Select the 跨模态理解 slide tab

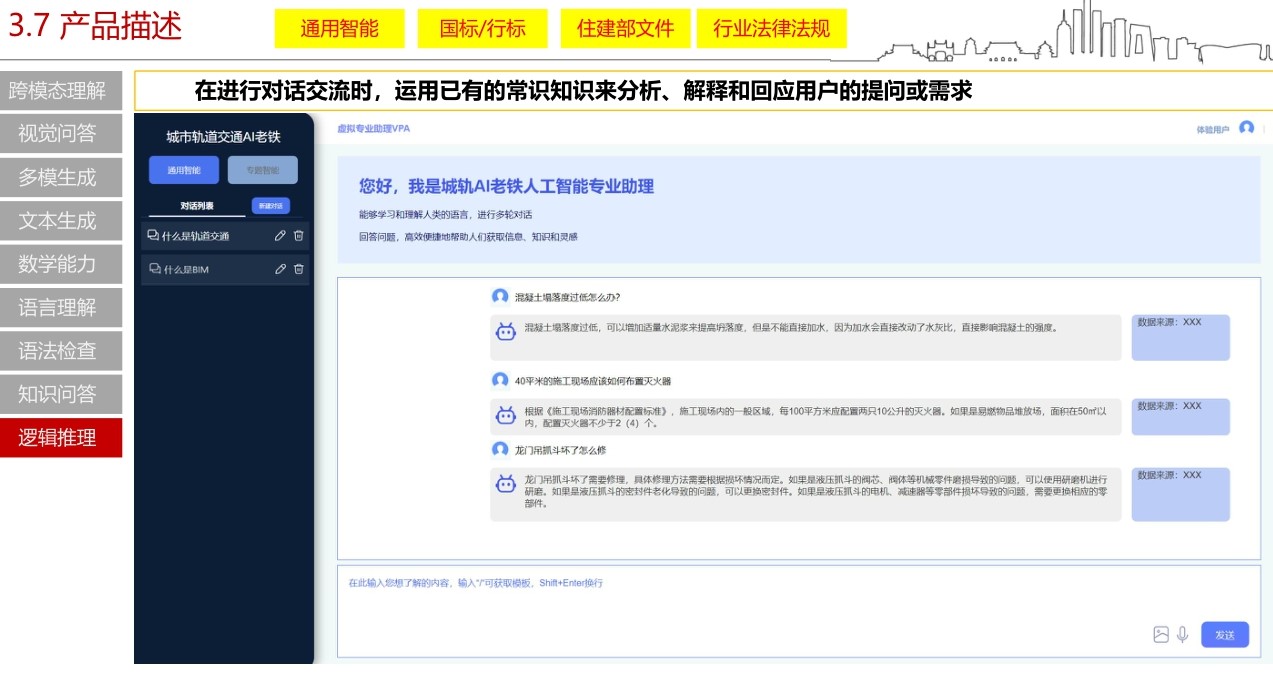coord(61,90)
